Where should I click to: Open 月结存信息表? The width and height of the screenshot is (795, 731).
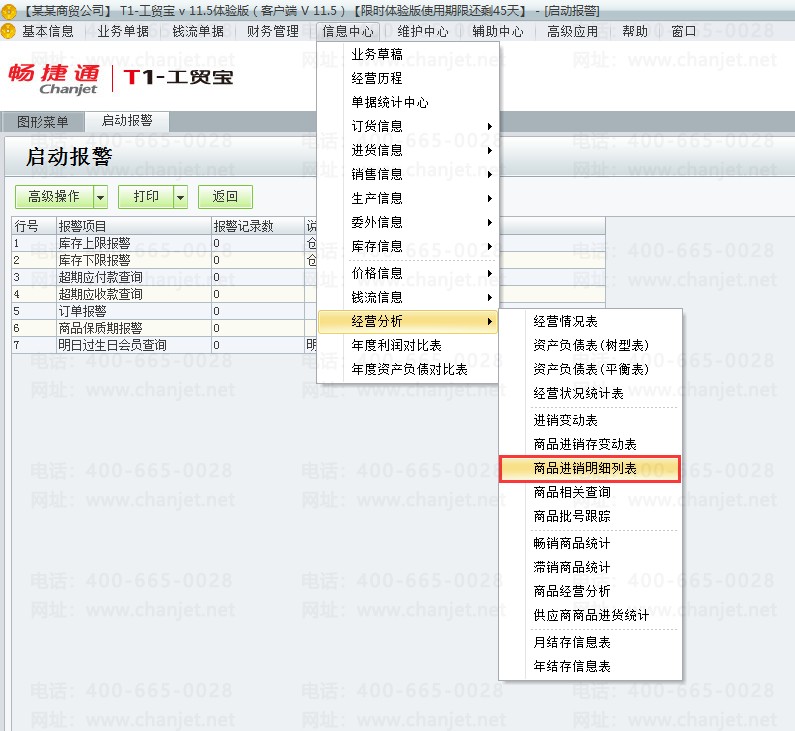tap(590, 642)
